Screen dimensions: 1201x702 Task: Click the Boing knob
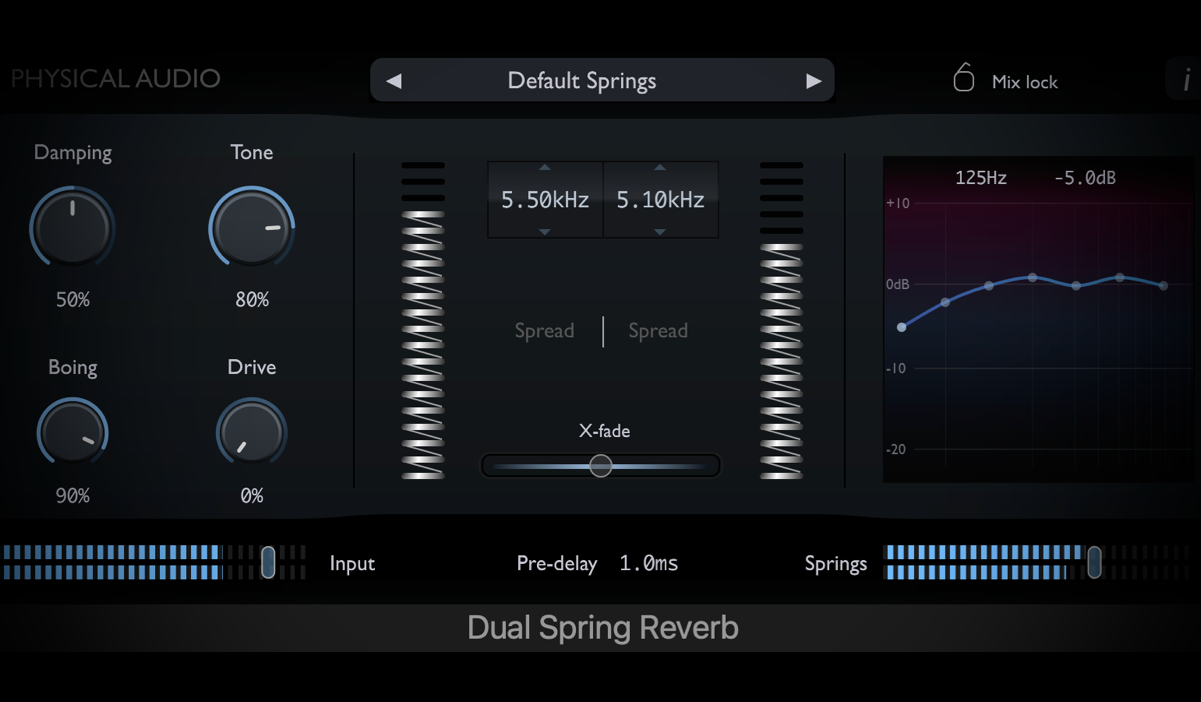pyautogui.click(x=72, y=432)
